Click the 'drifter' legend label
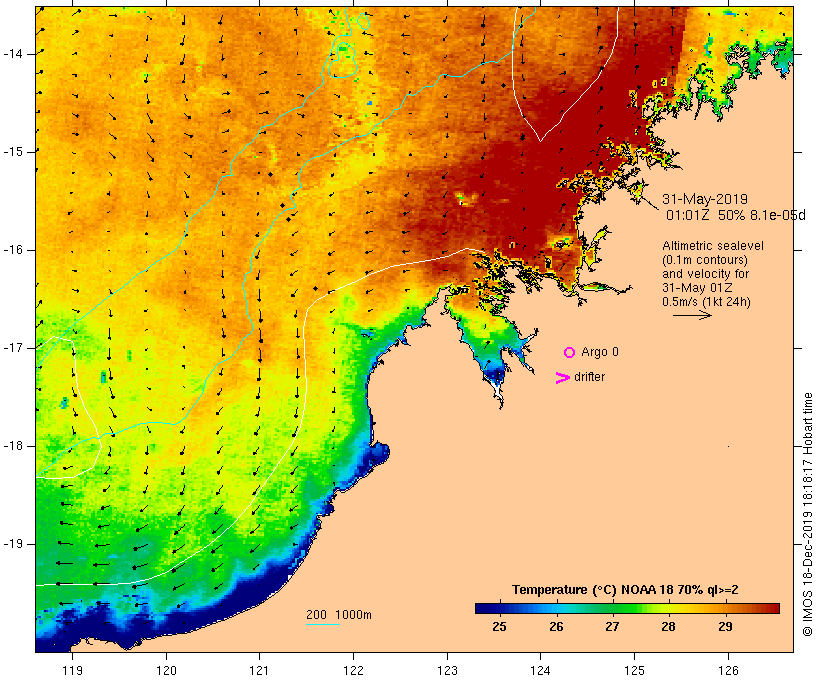Viewport: 820px width, 680px height. tap(589, 377)
